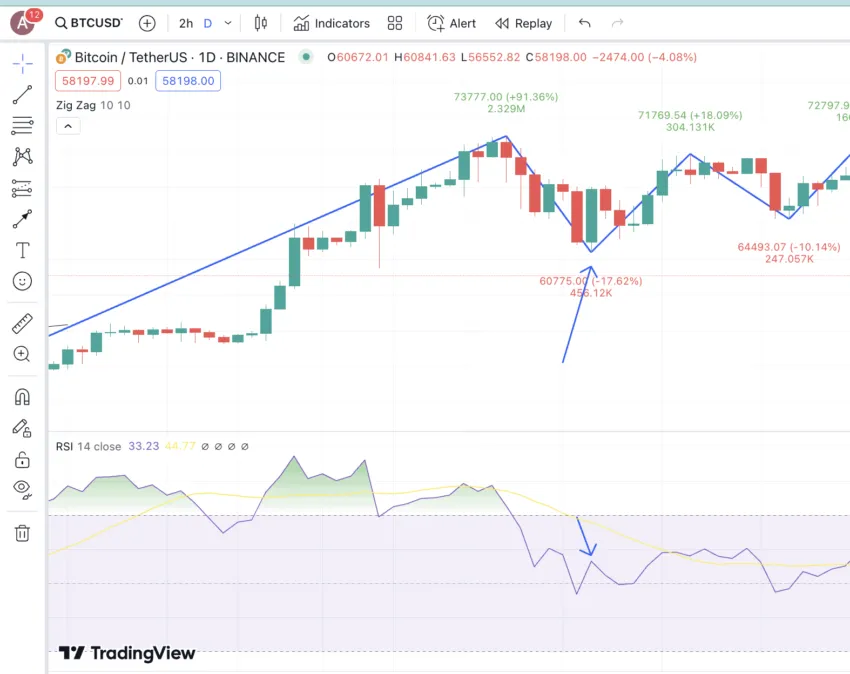Open the candlestick chart type menu

point(261,23)
